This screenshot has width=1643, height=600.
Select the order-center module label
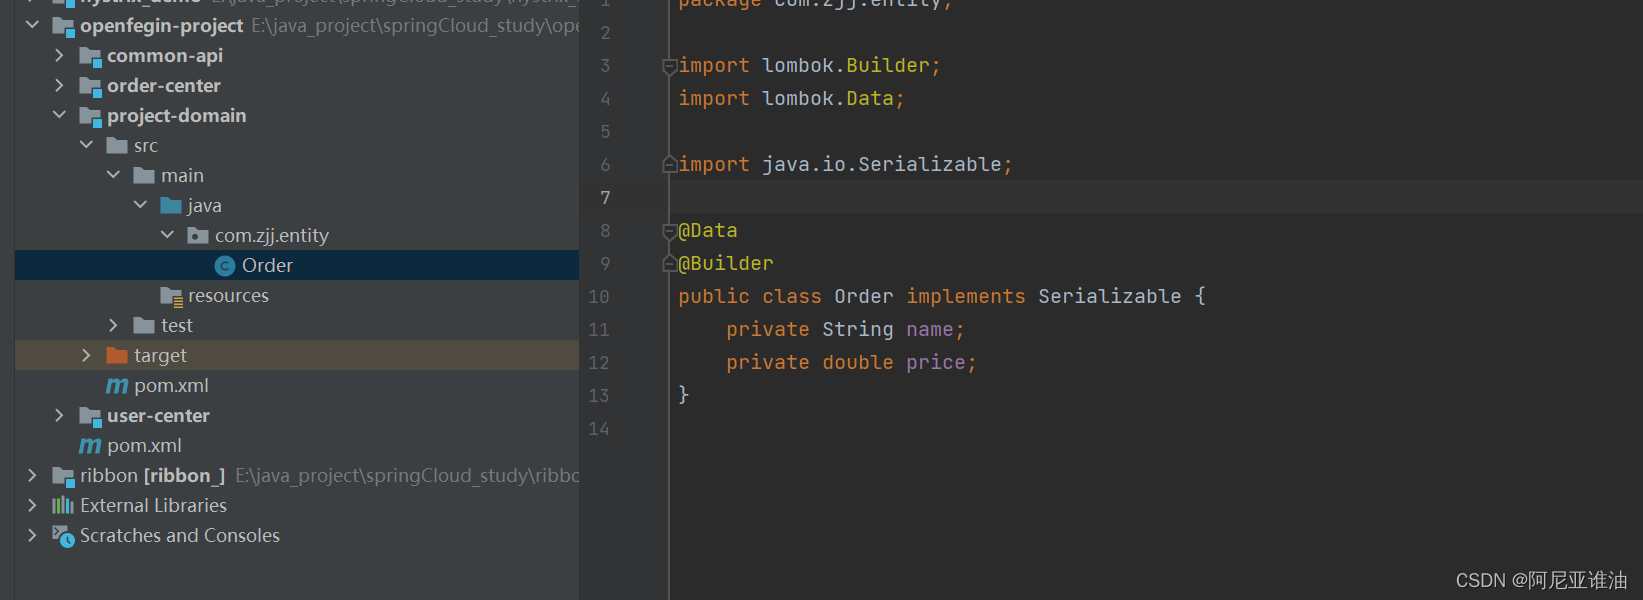click(164, 85)
